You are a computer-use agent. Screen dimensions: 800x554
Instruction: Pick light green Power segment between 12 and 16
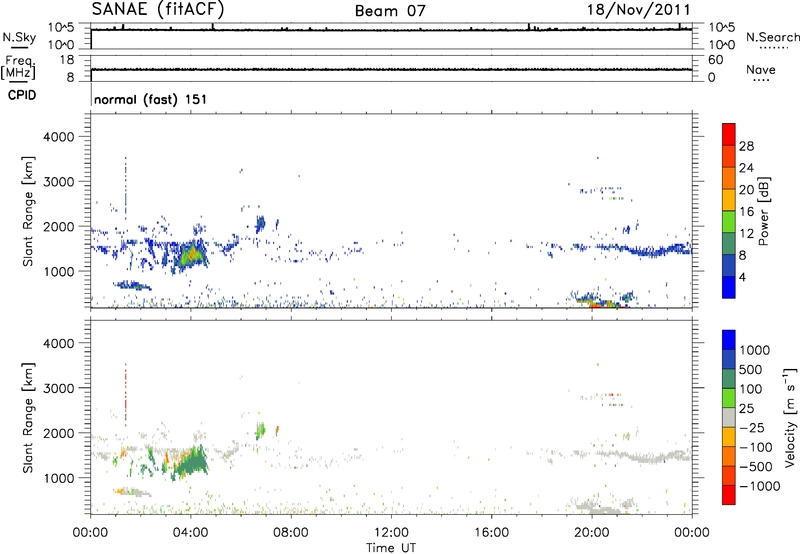pyautogui.click(x=729, y=221)
